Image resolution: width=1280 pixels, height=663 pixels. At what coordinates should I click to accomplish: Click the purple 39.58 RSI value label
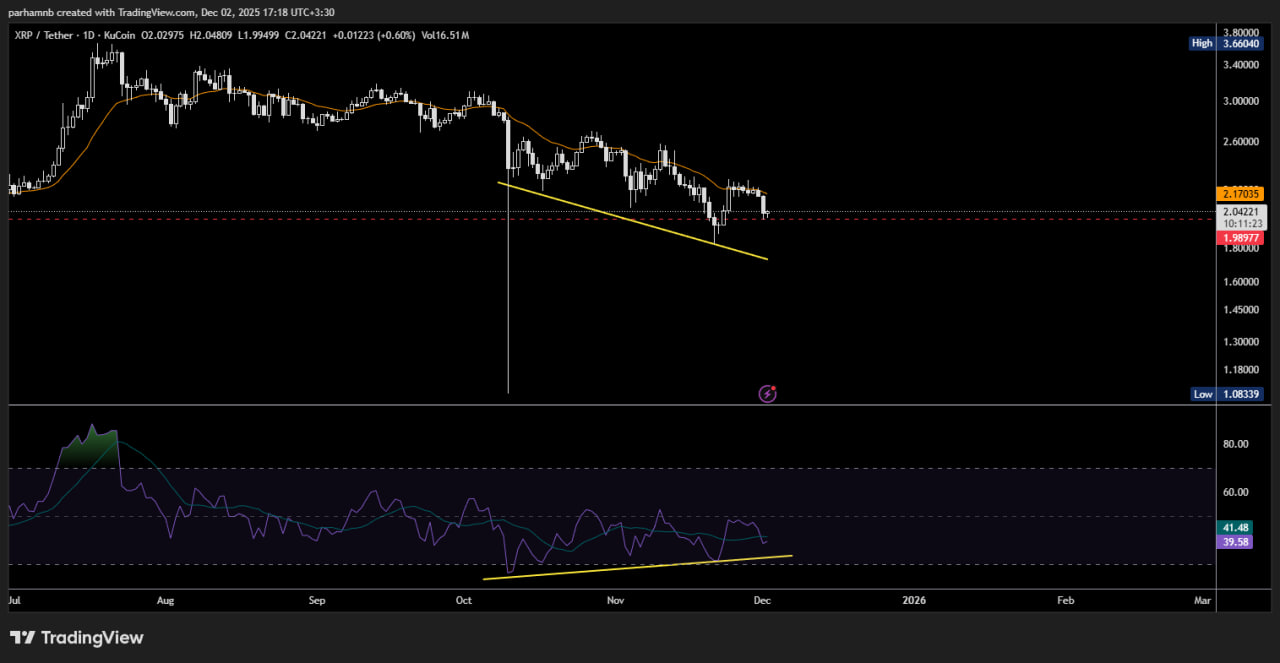[x=1236, y=542]
